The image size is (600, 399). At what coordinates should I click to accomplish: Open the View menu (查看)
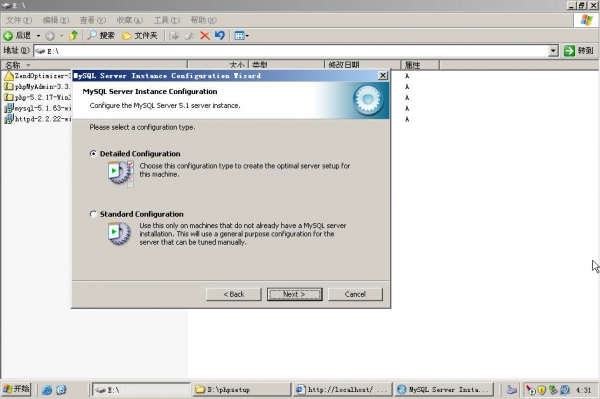93,20
